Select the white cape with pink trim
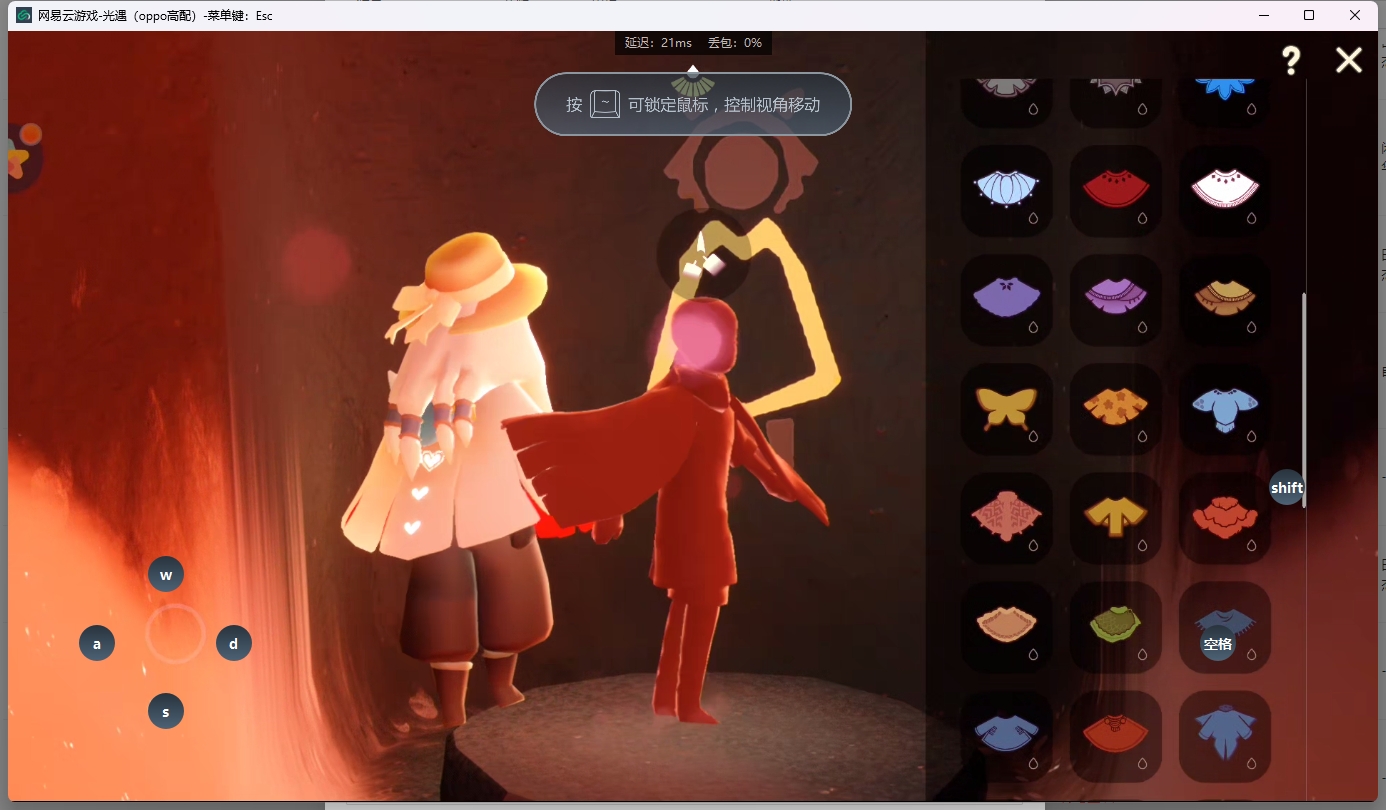This screenshot has width=1386, height=810. tap(1225, 190)
